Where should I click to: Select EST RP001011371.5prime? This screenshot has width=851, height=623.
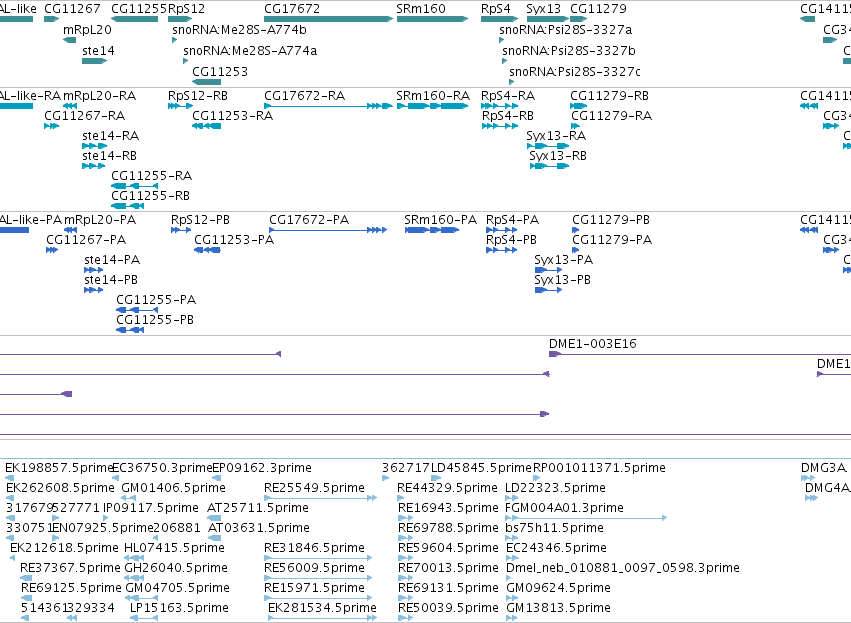[599, 468]
